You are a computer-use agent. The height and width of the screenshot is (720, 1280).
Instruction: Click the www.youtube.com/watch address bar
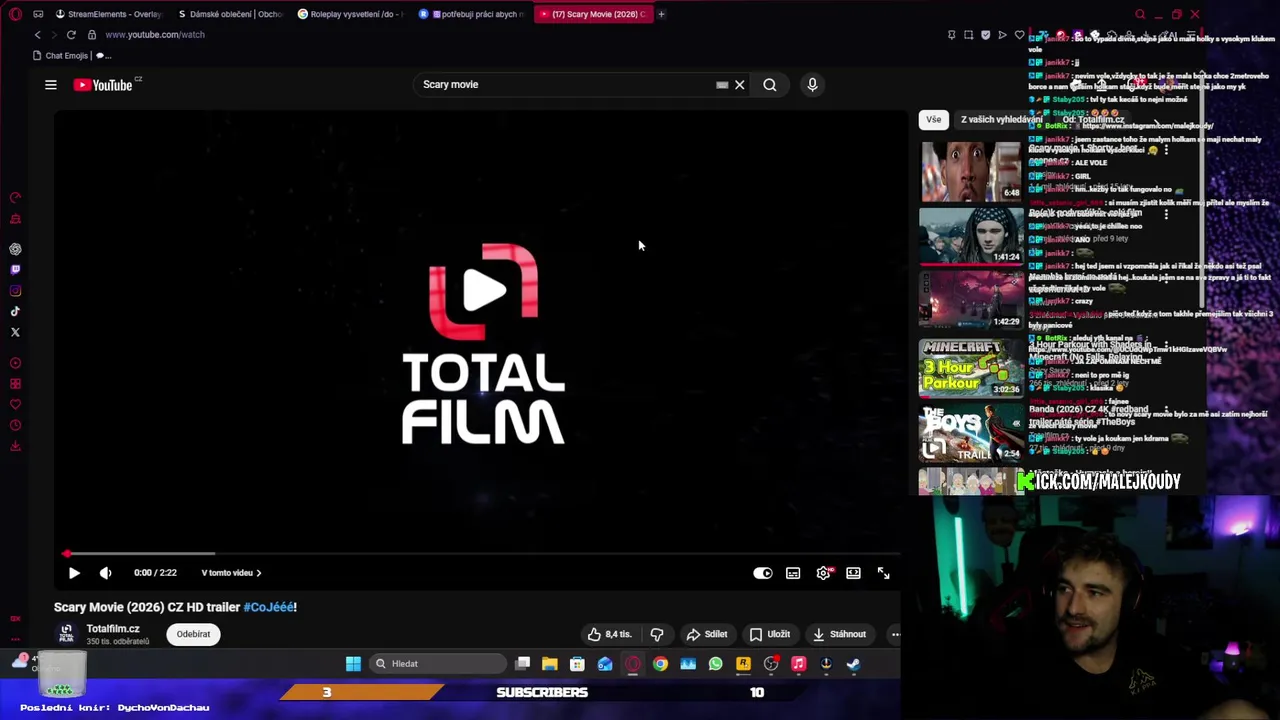coord(155,35)
